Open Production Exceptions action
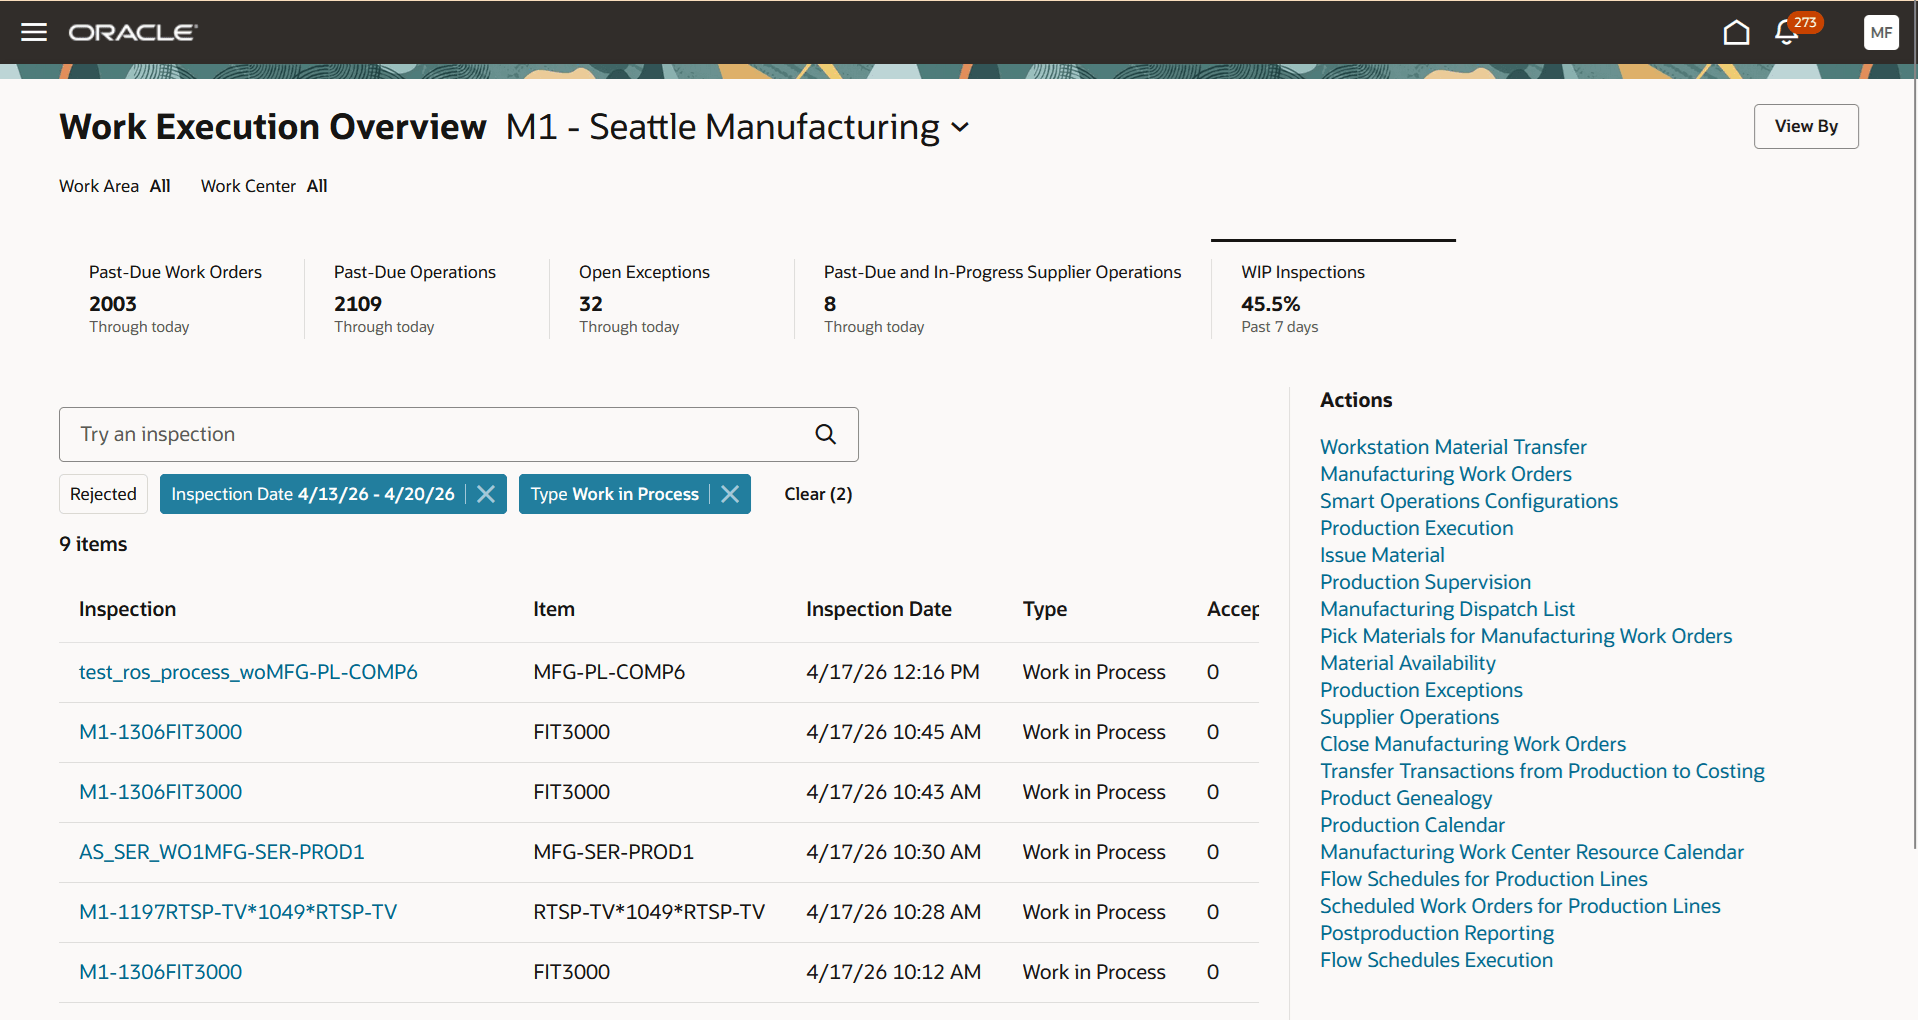Screen dimensions: 1918x1020 (x=1421, y=690)
